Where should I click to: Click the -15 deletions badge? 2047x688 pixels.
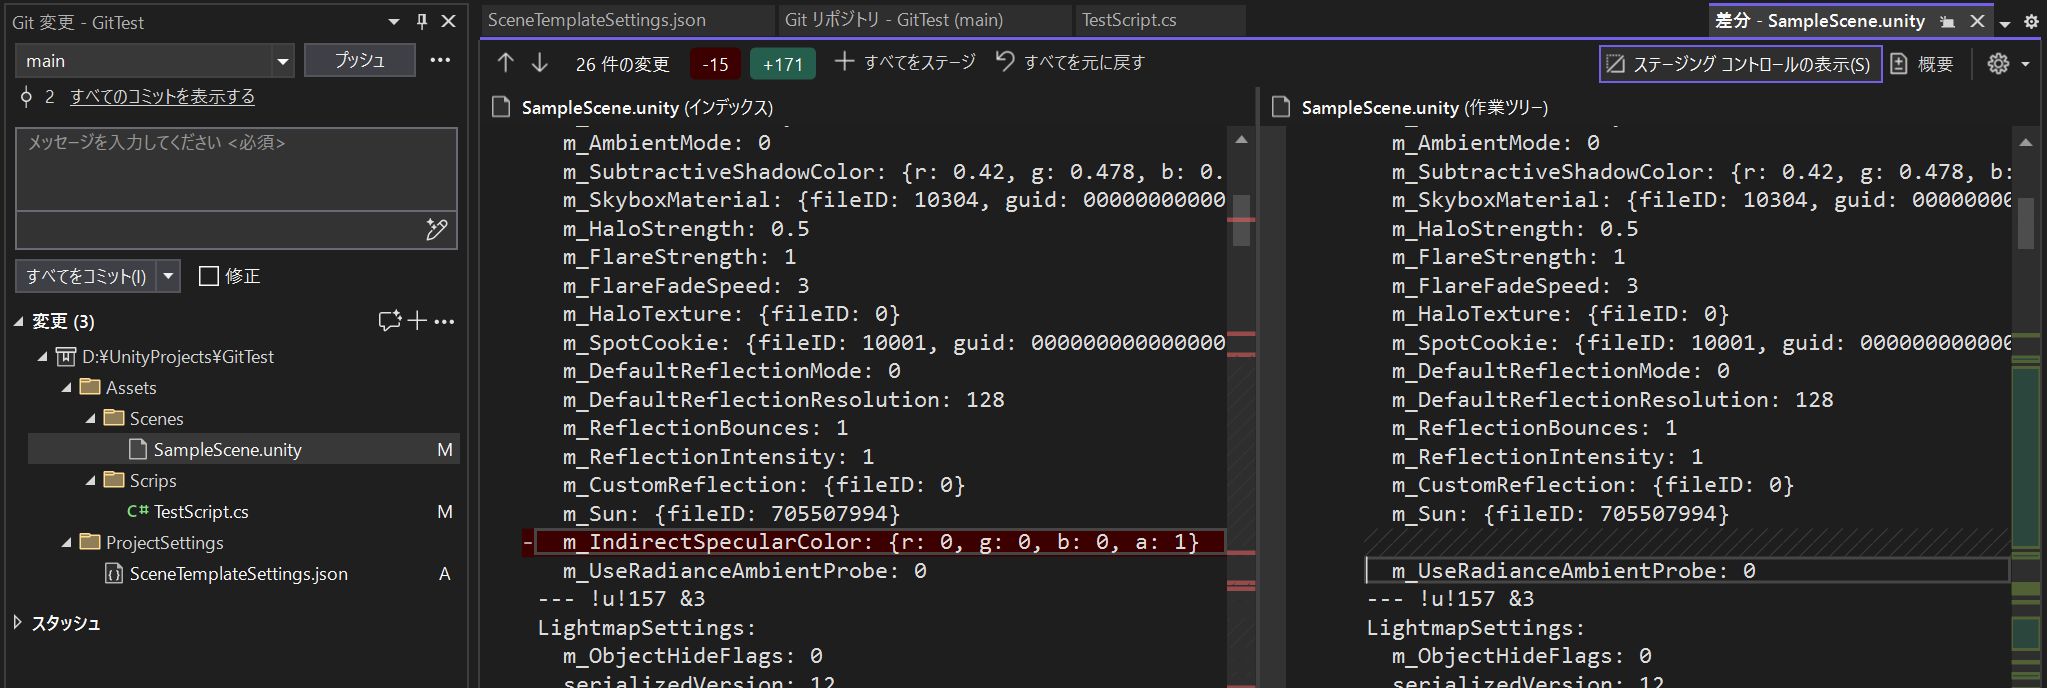(716, 64)
